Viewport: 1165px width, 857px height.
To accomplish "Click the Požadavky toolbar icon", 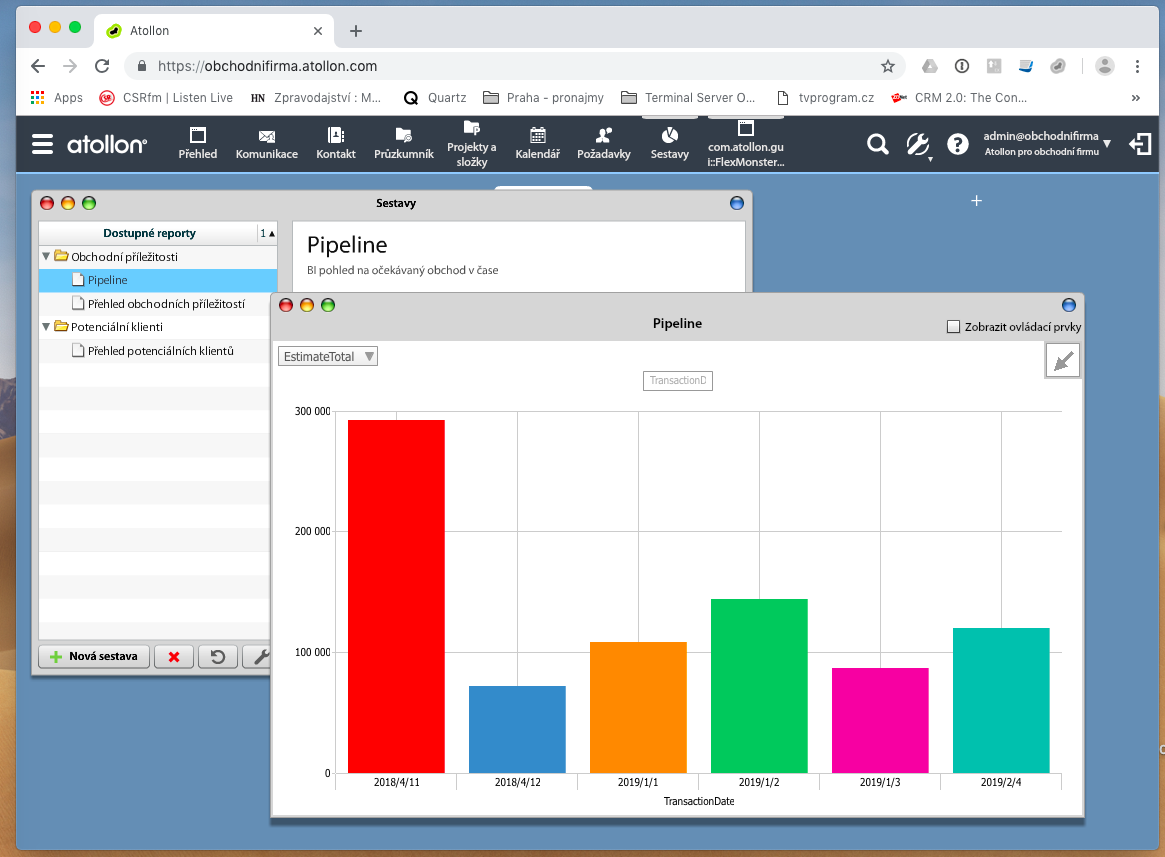I will (x=603, y=136).
